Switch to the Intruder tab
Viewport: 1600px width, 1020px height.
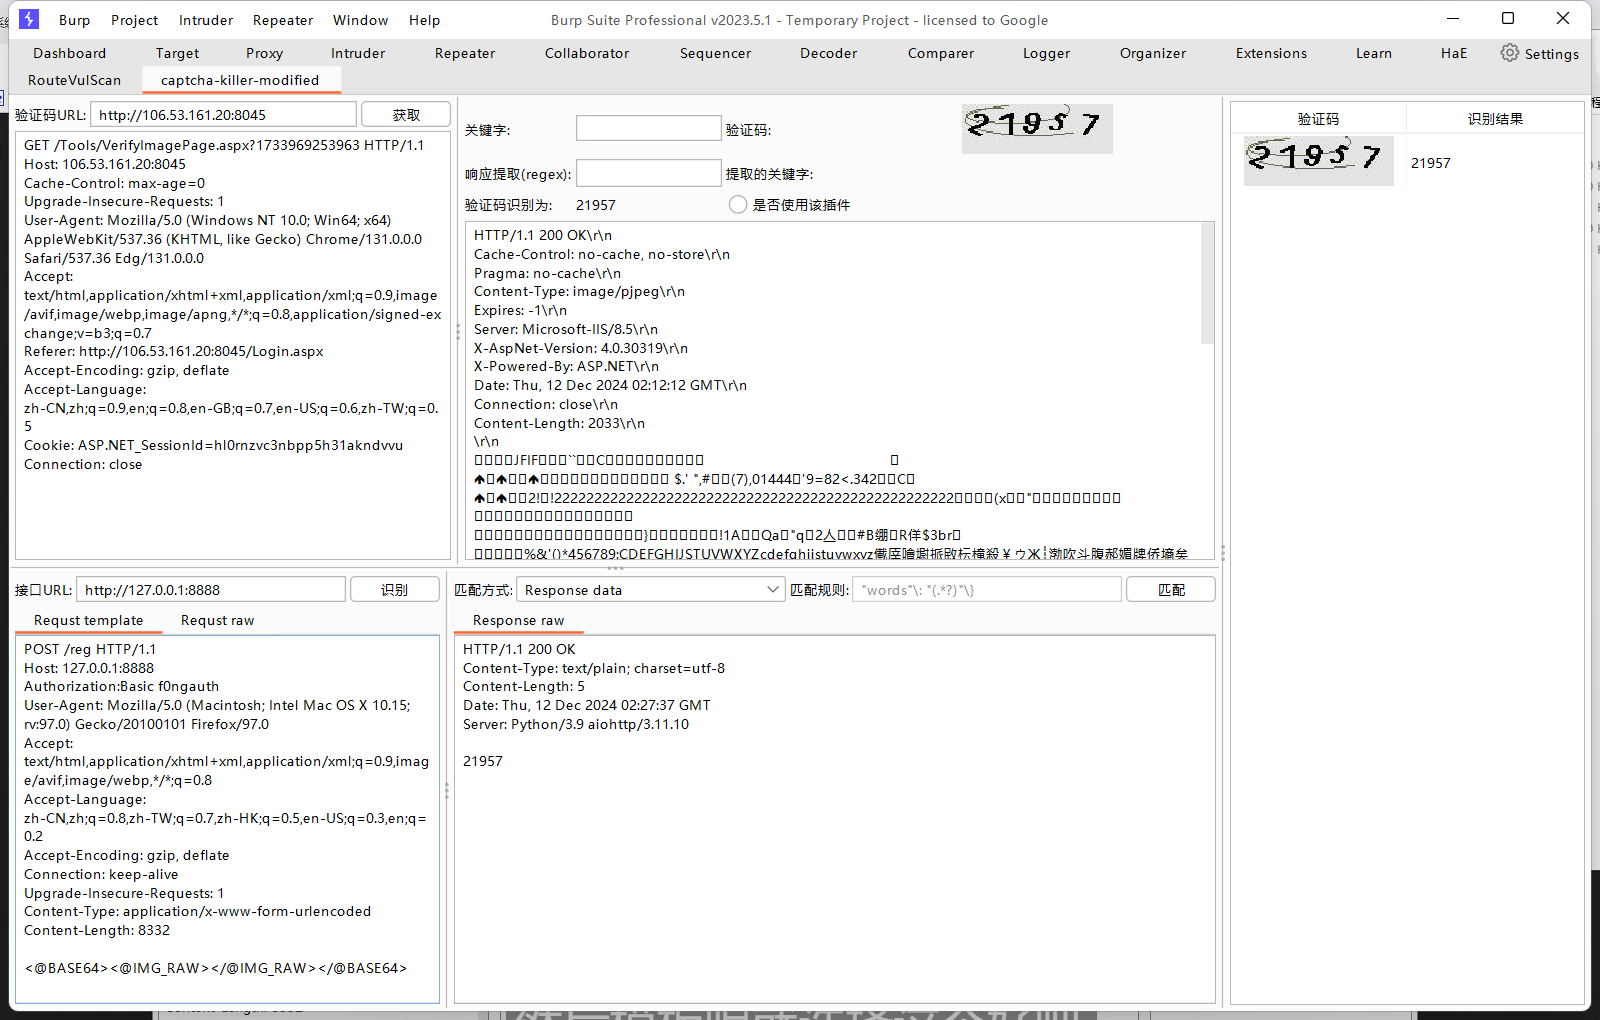click(x=358, y=53)
